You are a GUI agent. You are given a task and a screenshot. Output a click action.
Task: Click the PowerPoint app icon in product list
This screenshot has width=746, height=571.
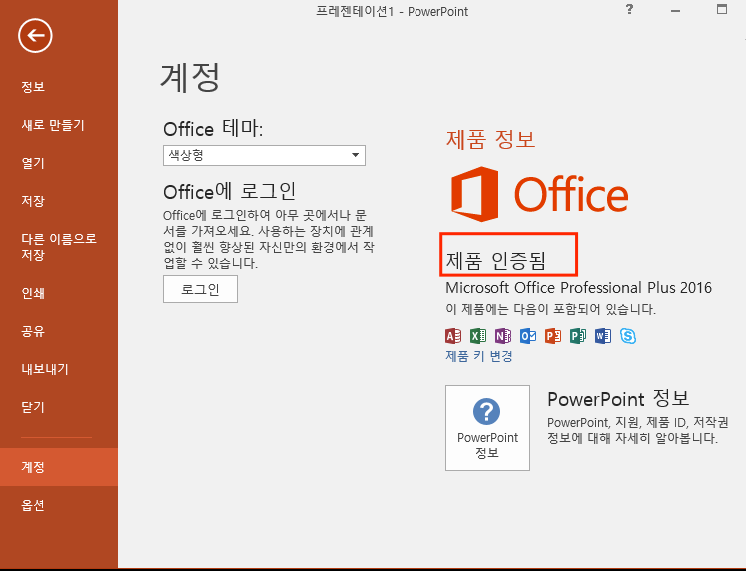(553, 336)
